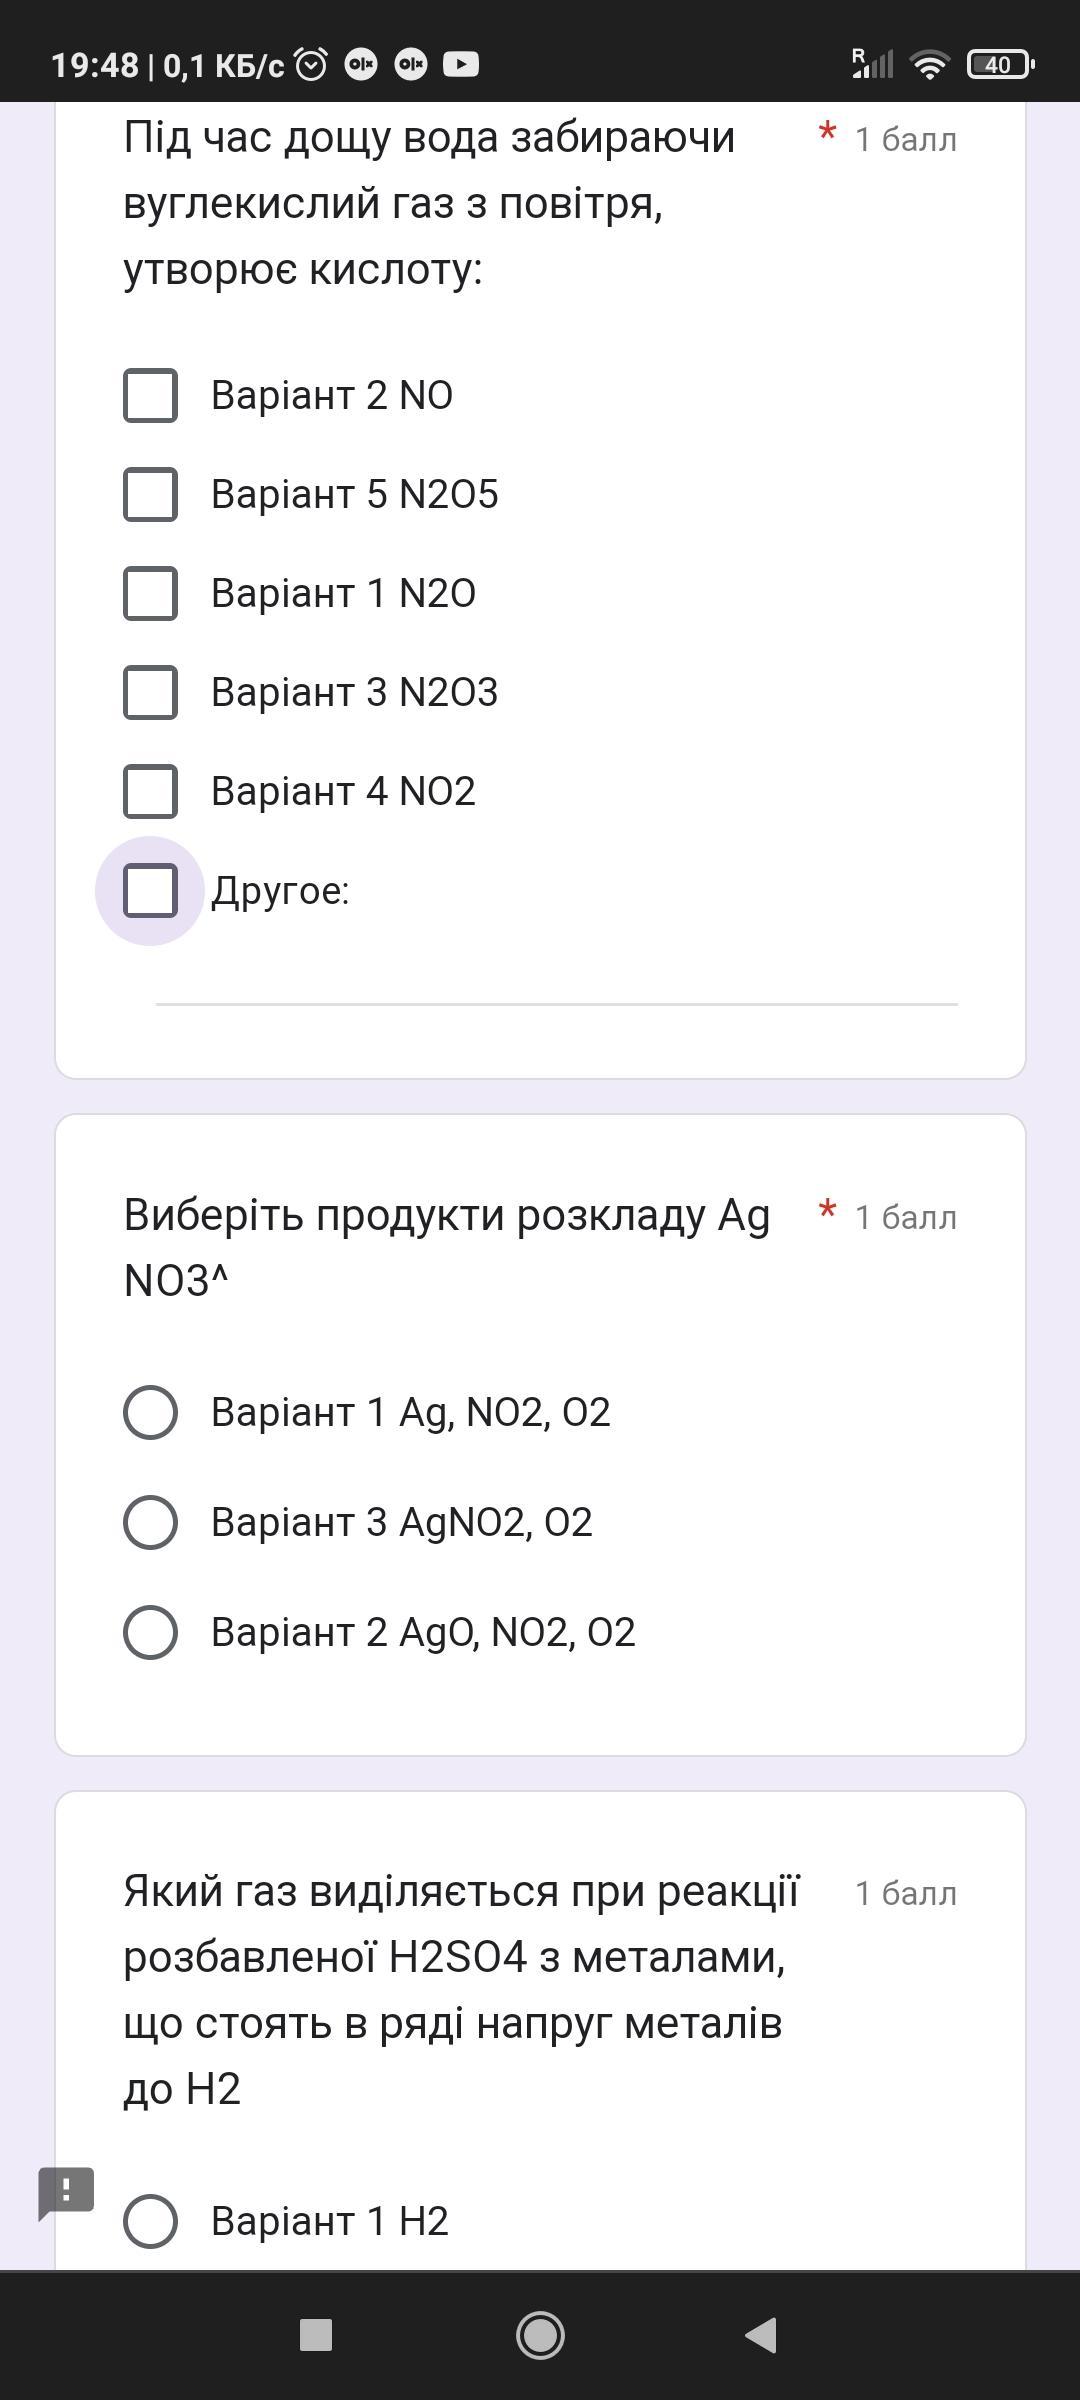
Task: Check the 'Варіант 1 N2O' checkbox
Action: [x=150, y=593]
